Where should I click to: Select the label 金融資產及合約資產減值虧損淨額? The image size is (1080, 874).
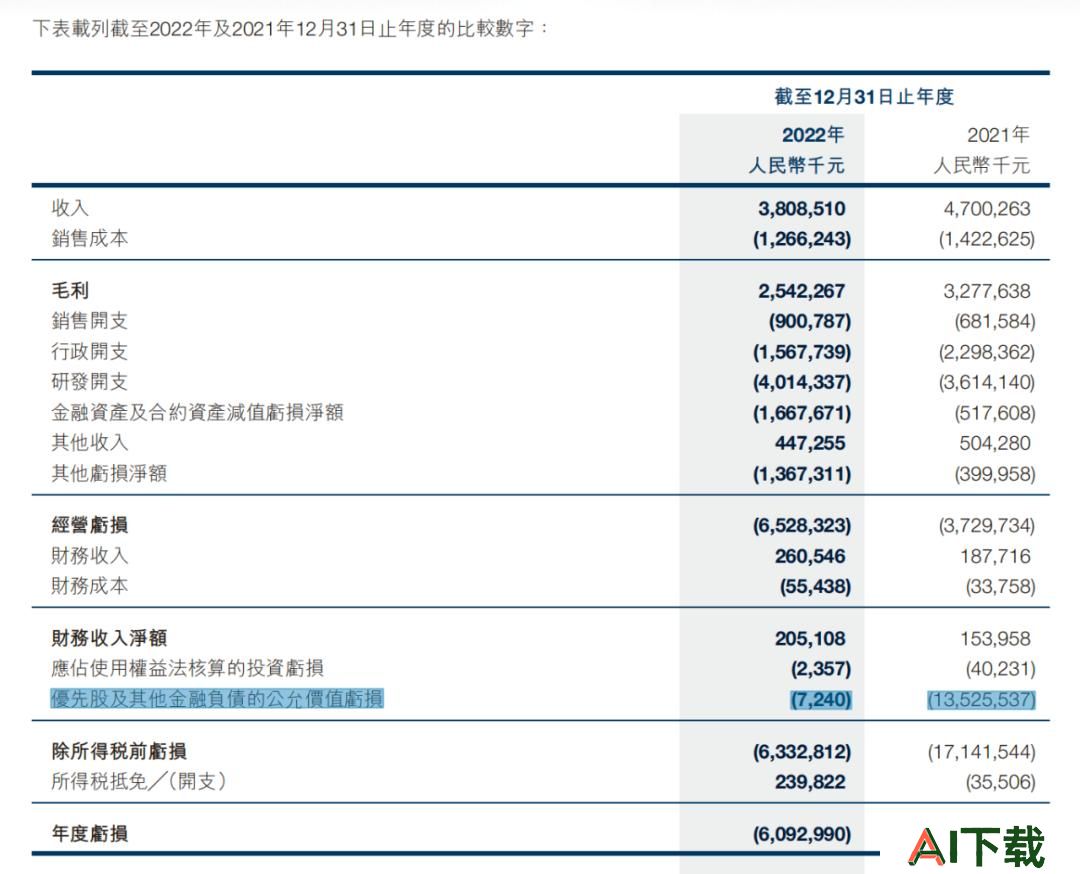[x=197, y=412]
